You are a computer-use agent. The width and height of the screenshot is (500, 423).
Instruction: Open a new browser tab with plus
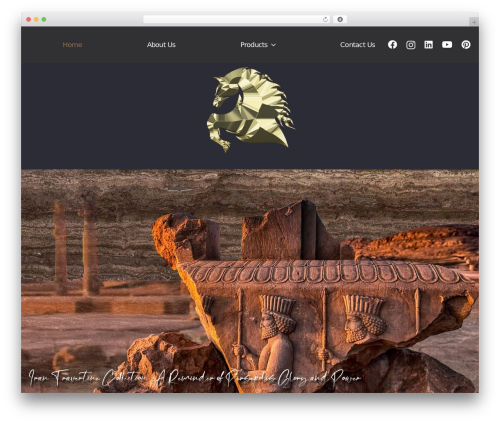[474, 22]
